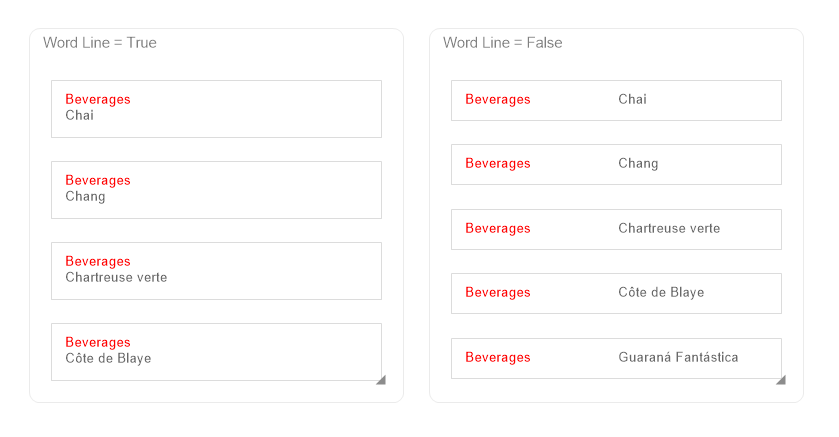Click red Beverages label beside Chang in right panel
The image size is (839, 437).
click(x=498, y=164)
